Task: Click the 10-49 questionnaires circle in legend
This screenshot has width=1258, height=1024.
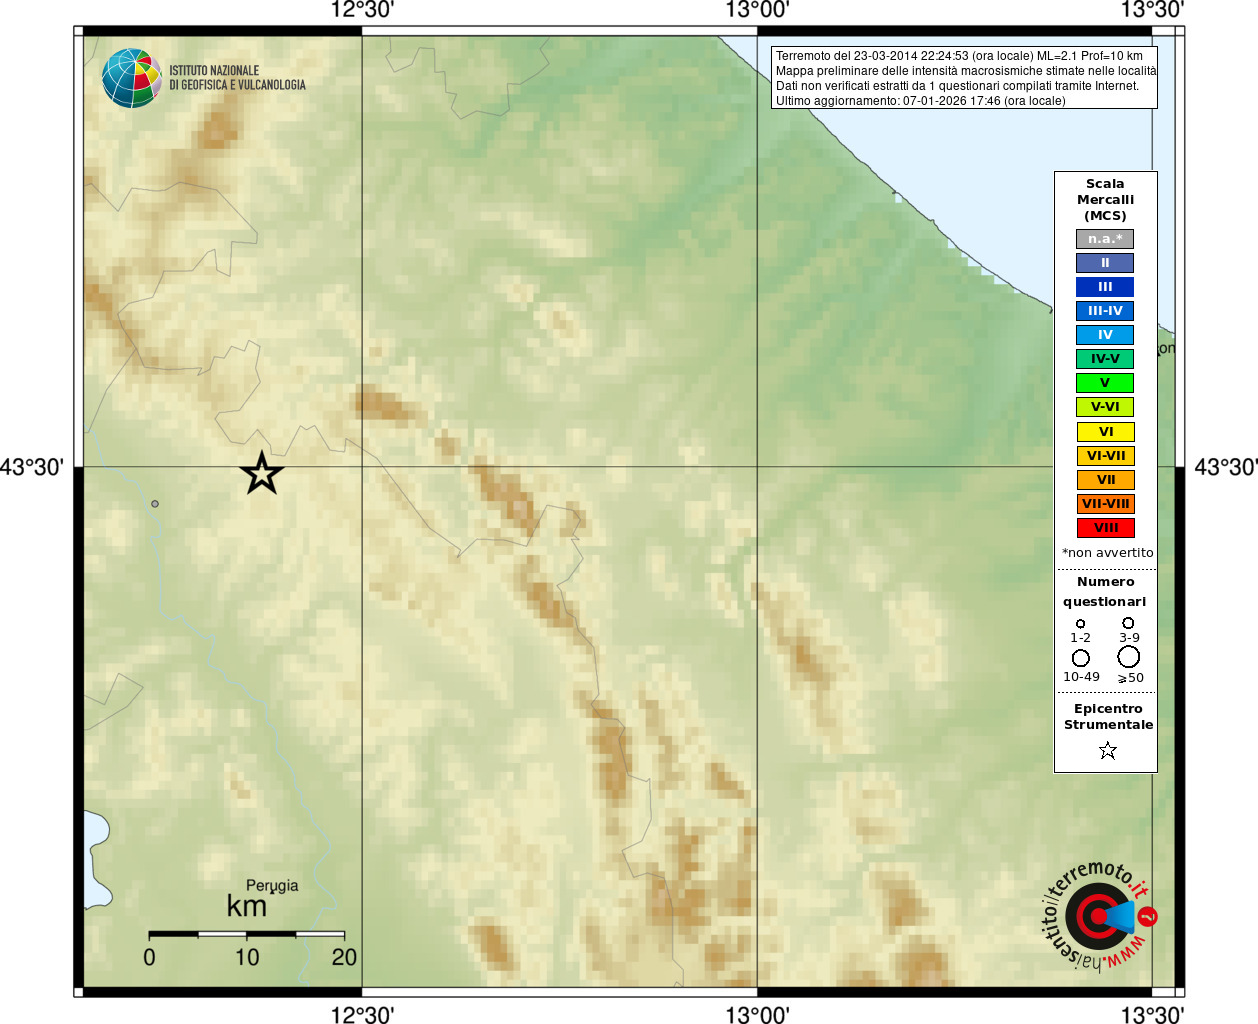Action: click(1081, 658)
